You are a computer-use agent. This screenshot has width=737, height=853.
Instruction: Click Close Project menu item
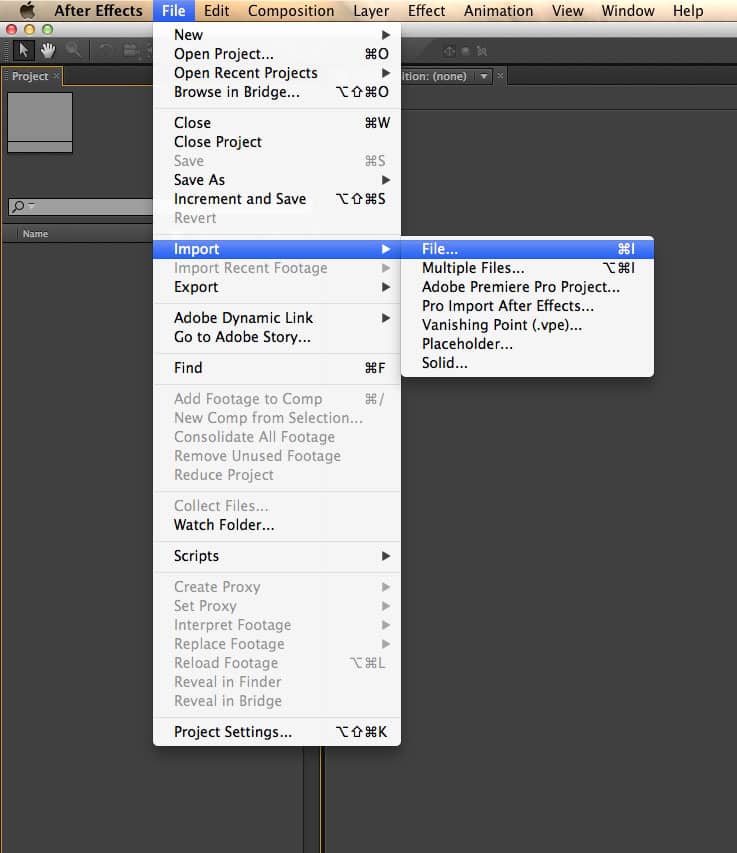[x=277, y=142]
